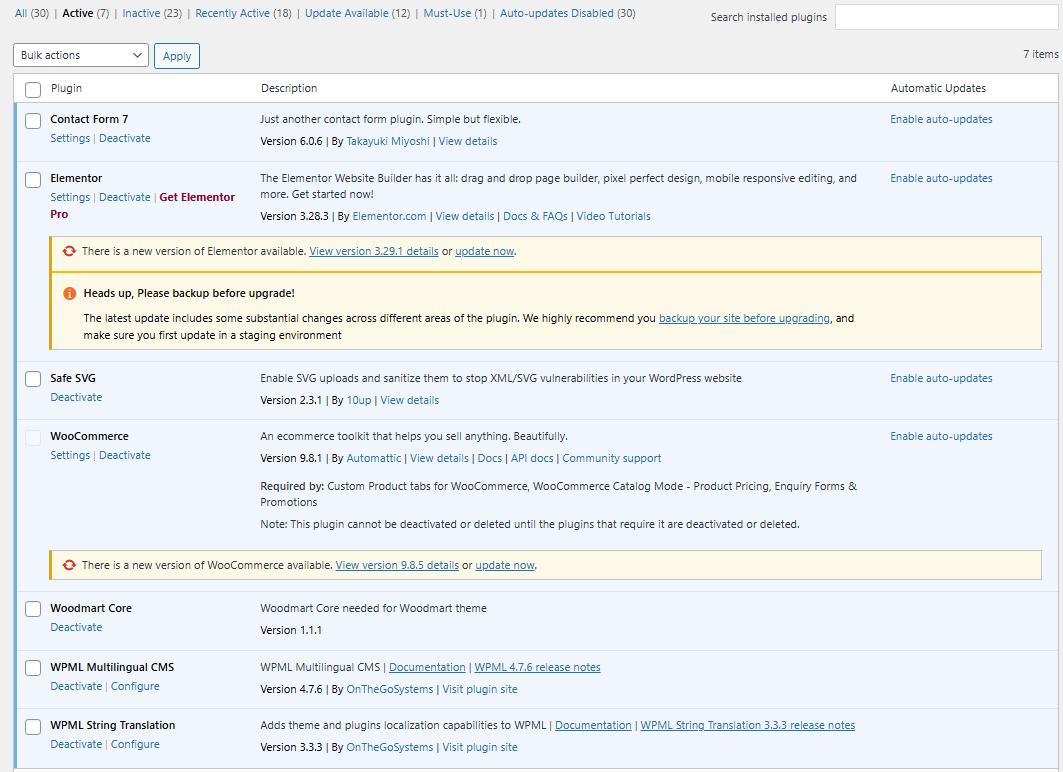Deactivate WPML Multilingual CMS

coord(76,687)
